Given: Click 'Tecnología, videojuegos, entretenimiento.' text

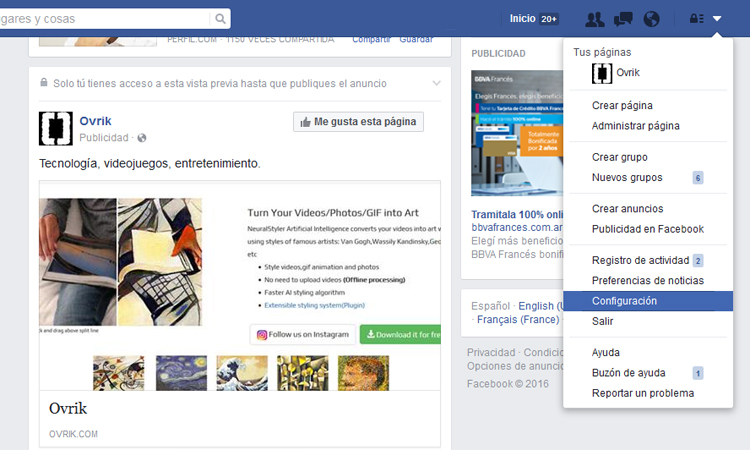Looking at the screenshot, I should click(x=150, y=164).
